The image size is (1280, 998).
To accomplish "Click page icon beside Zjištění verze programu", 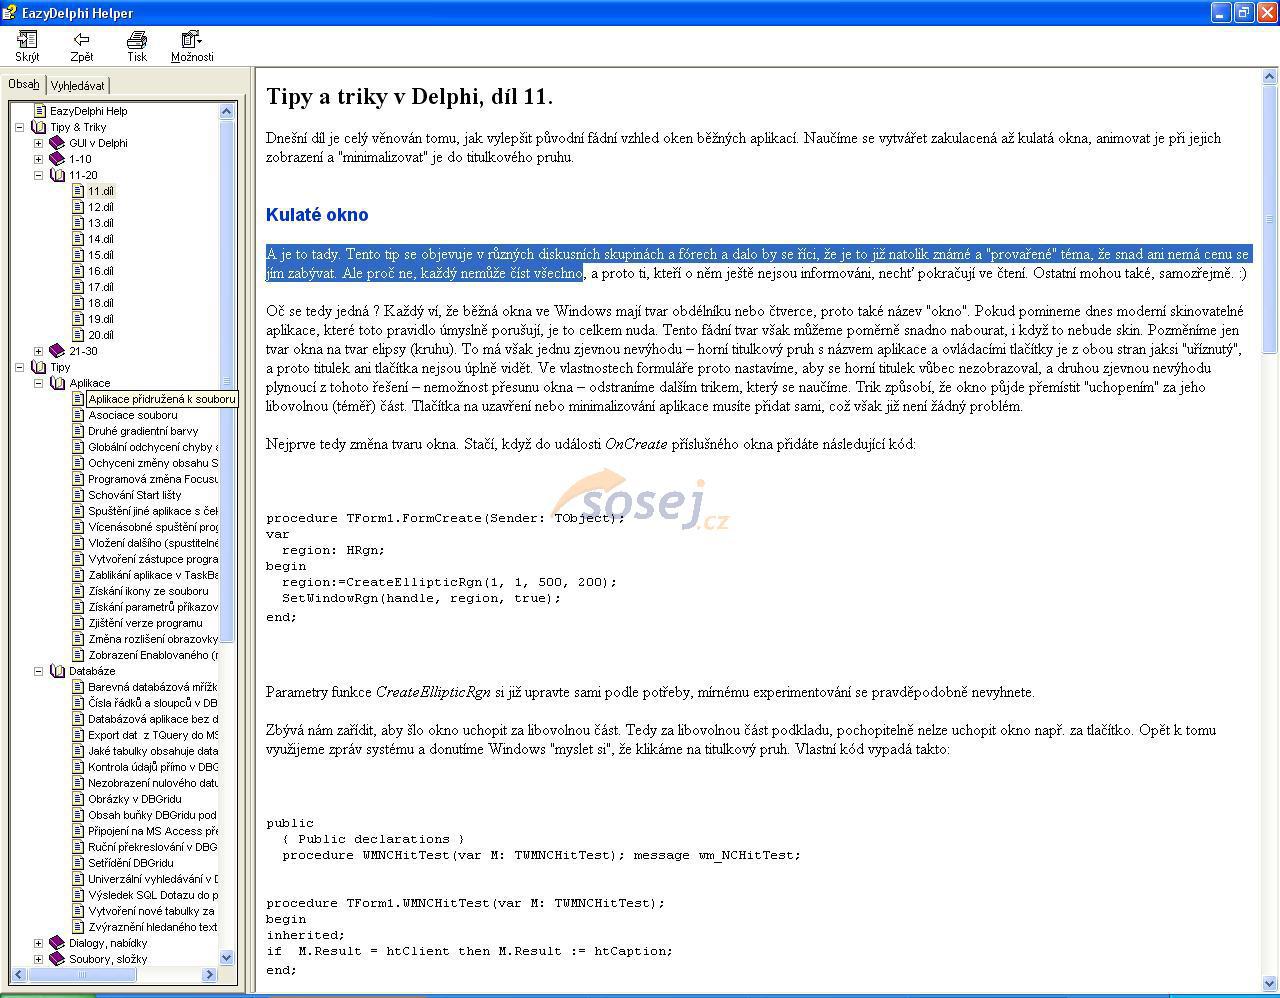I will coord(78,623).
